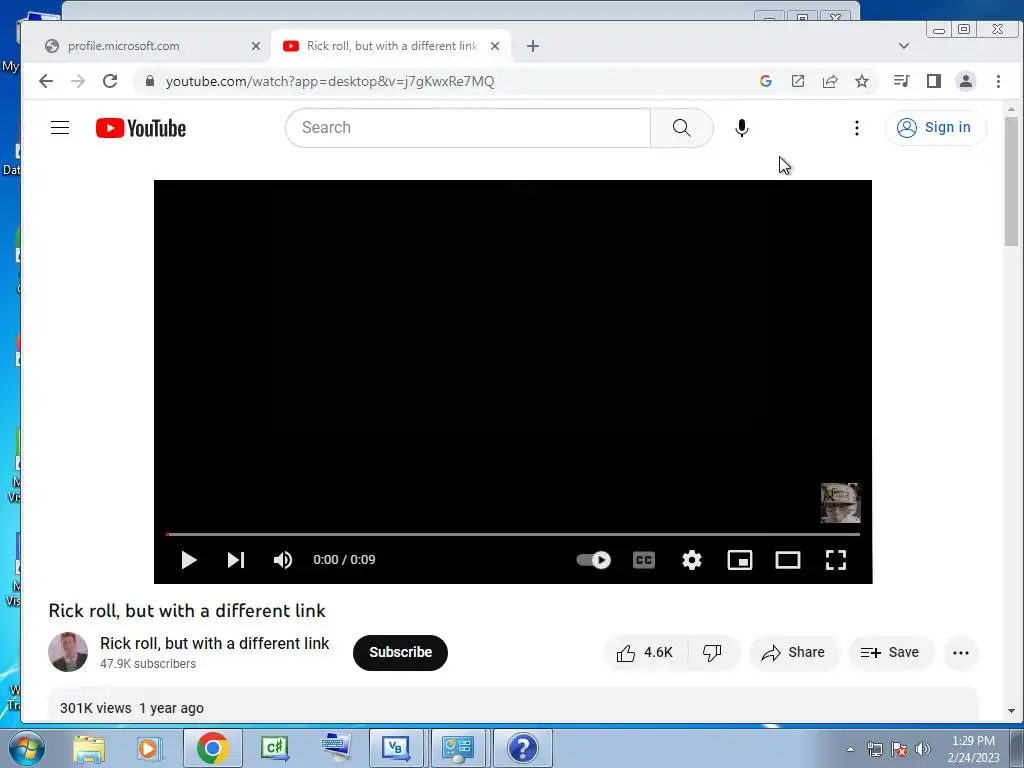Click the video progress bar
Viewport: 1024px width, 768px height.
[x=513, y=534]
